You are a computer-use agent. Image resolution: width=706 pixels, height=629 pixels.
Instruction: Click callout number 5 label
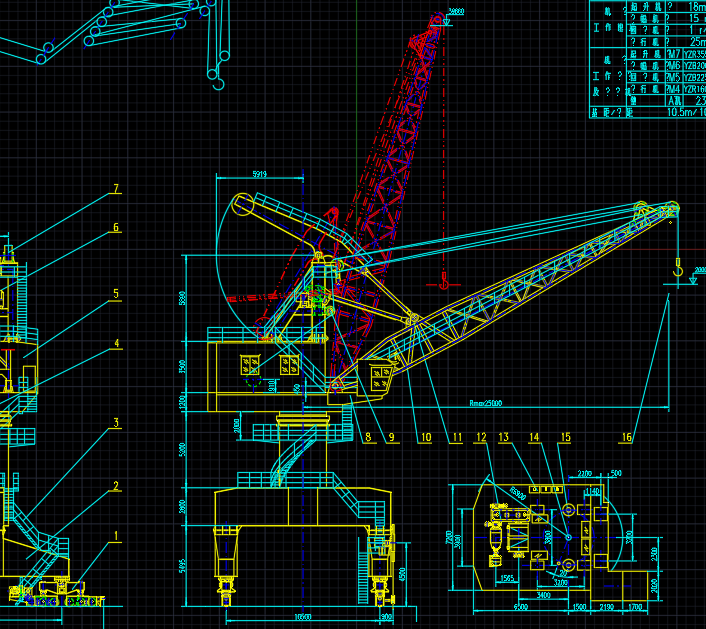pyautogui.click(x=116, y=294)
